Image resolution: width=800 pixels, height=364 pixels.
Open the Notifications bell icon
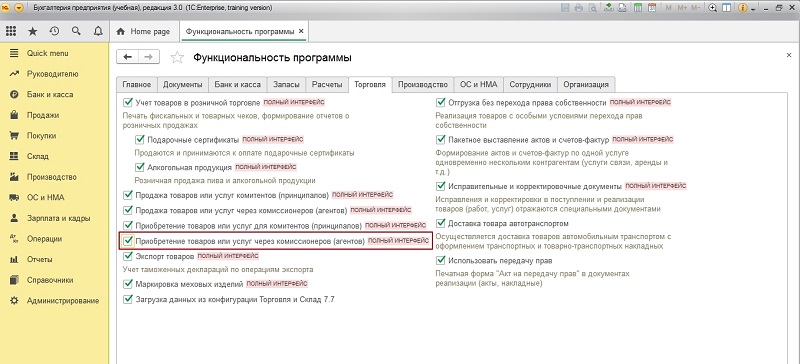point(98,32)
